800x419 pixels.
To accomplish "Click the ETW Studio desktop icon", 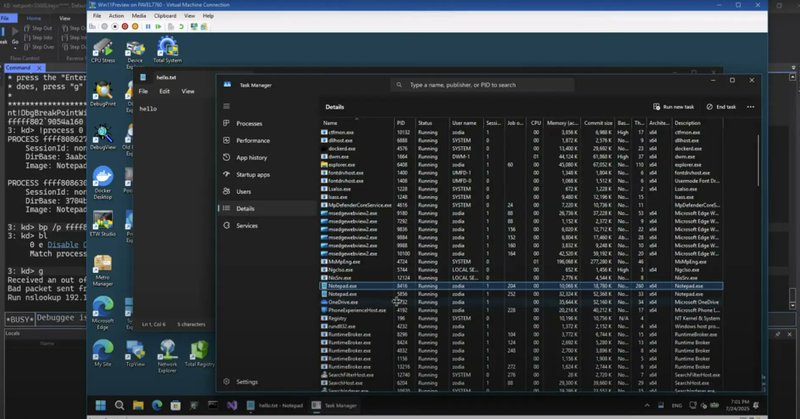I will (103, 224).
